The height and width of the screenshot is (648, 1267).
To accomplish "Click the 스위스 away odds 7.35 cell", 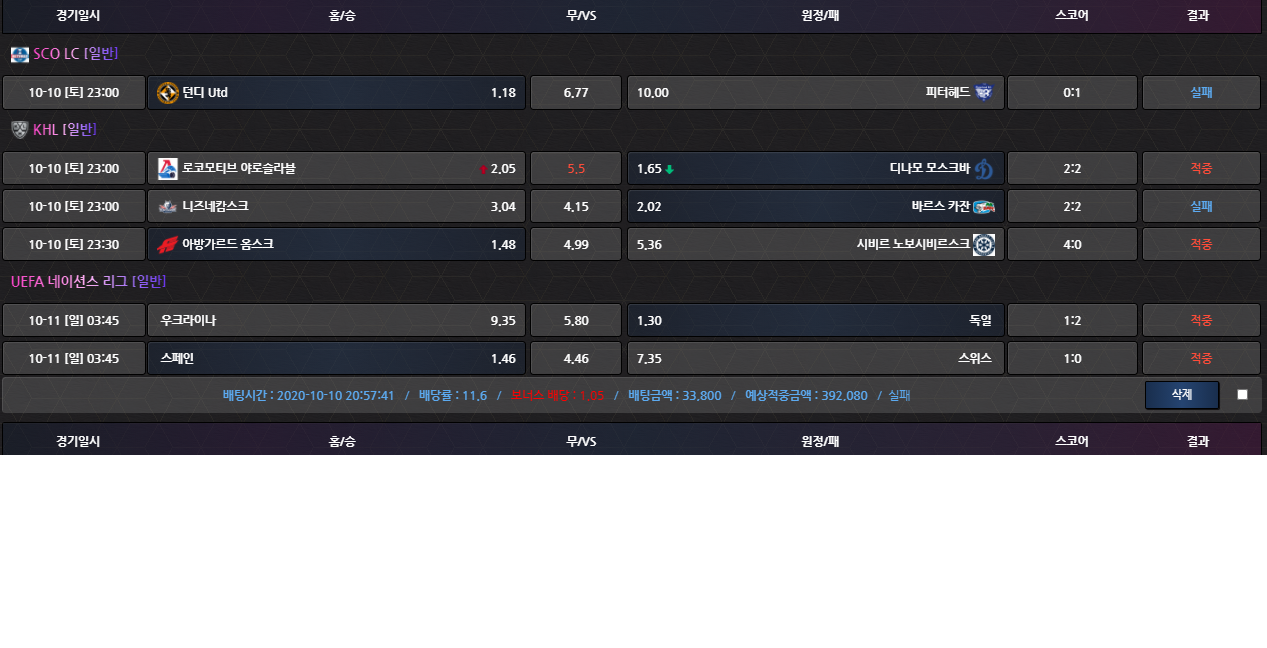I will click(x=815, y=359).
